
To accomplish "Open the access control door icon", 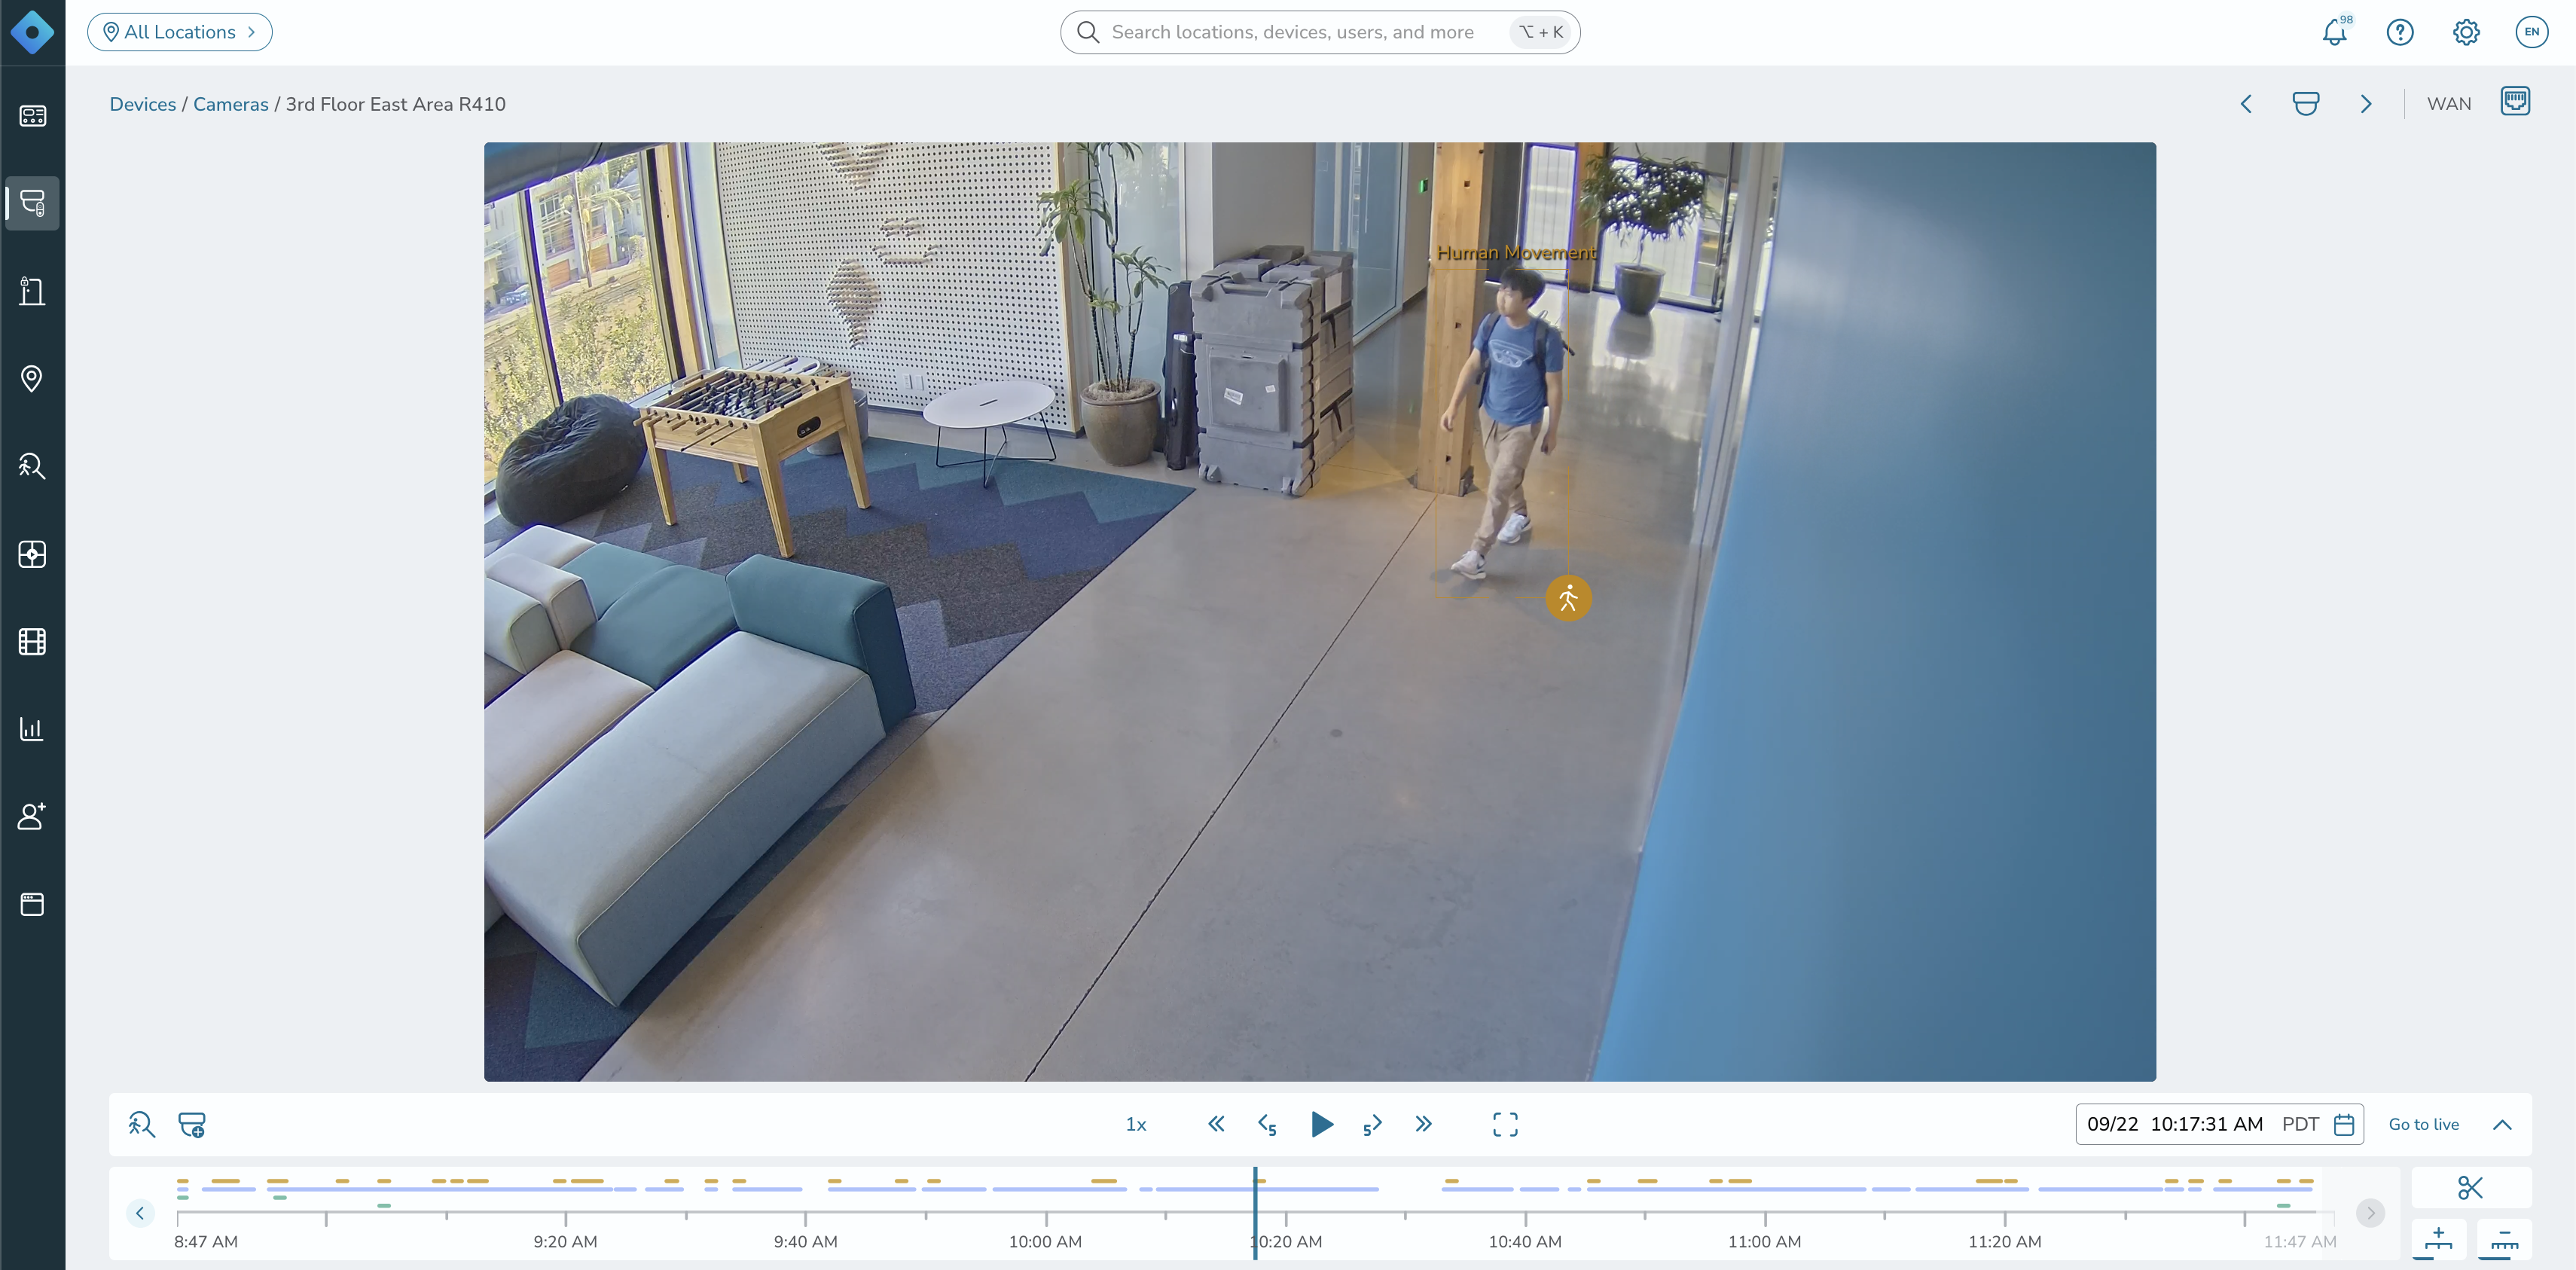I will 32,291.
